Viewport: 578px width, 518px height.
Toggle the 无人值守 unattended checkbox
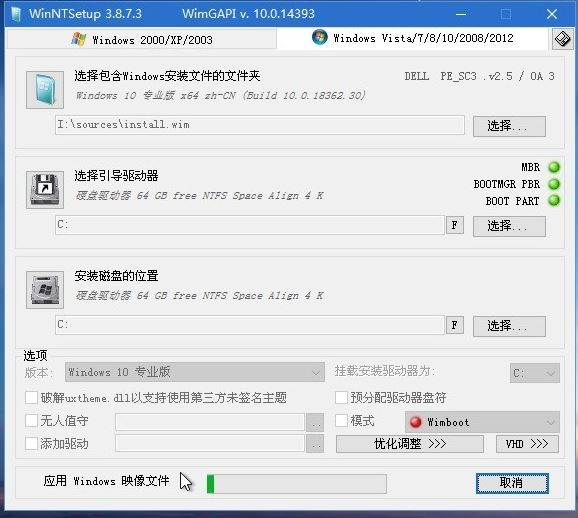point(31,421)
